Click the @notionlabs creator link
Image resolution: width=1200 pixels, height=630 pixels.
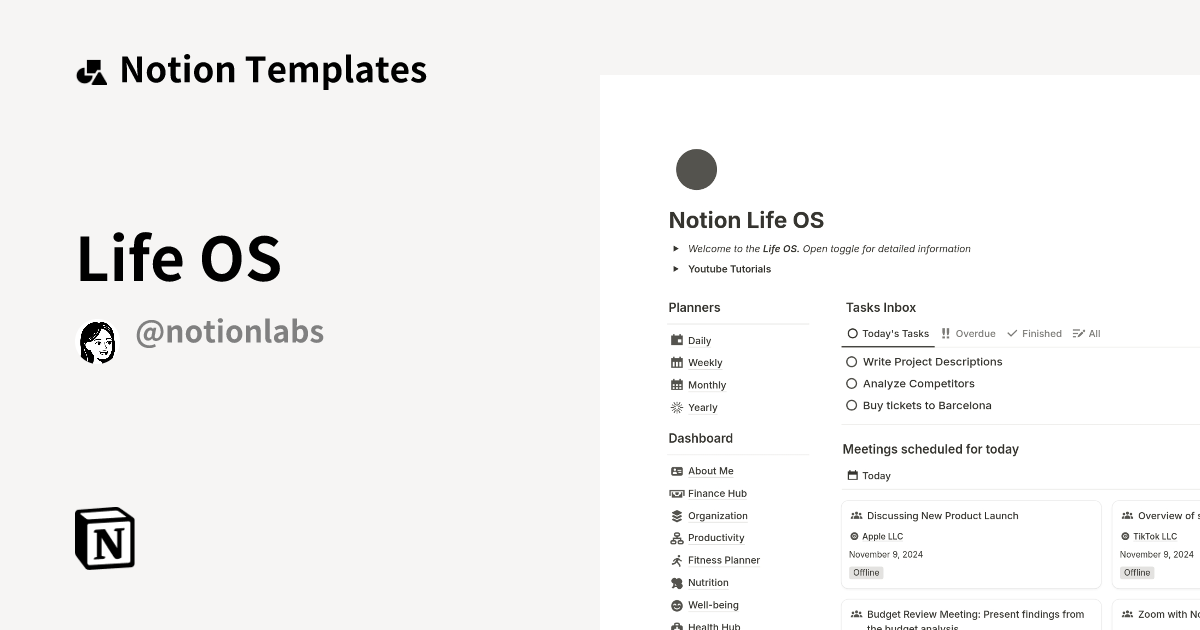[230, 331]
